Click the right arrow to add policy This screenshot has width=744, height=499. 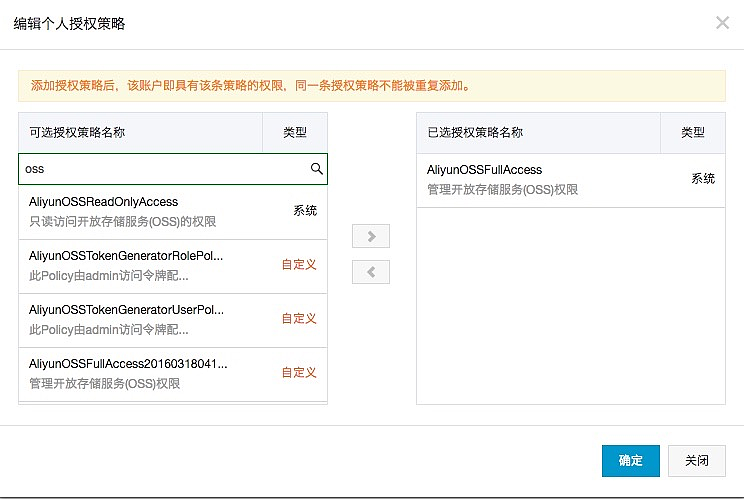[372, 236]
